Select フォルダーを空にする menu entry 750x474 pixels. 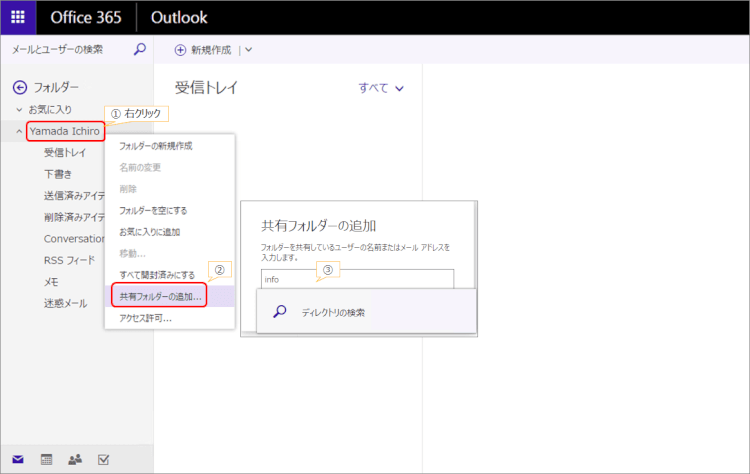point(153,210)
